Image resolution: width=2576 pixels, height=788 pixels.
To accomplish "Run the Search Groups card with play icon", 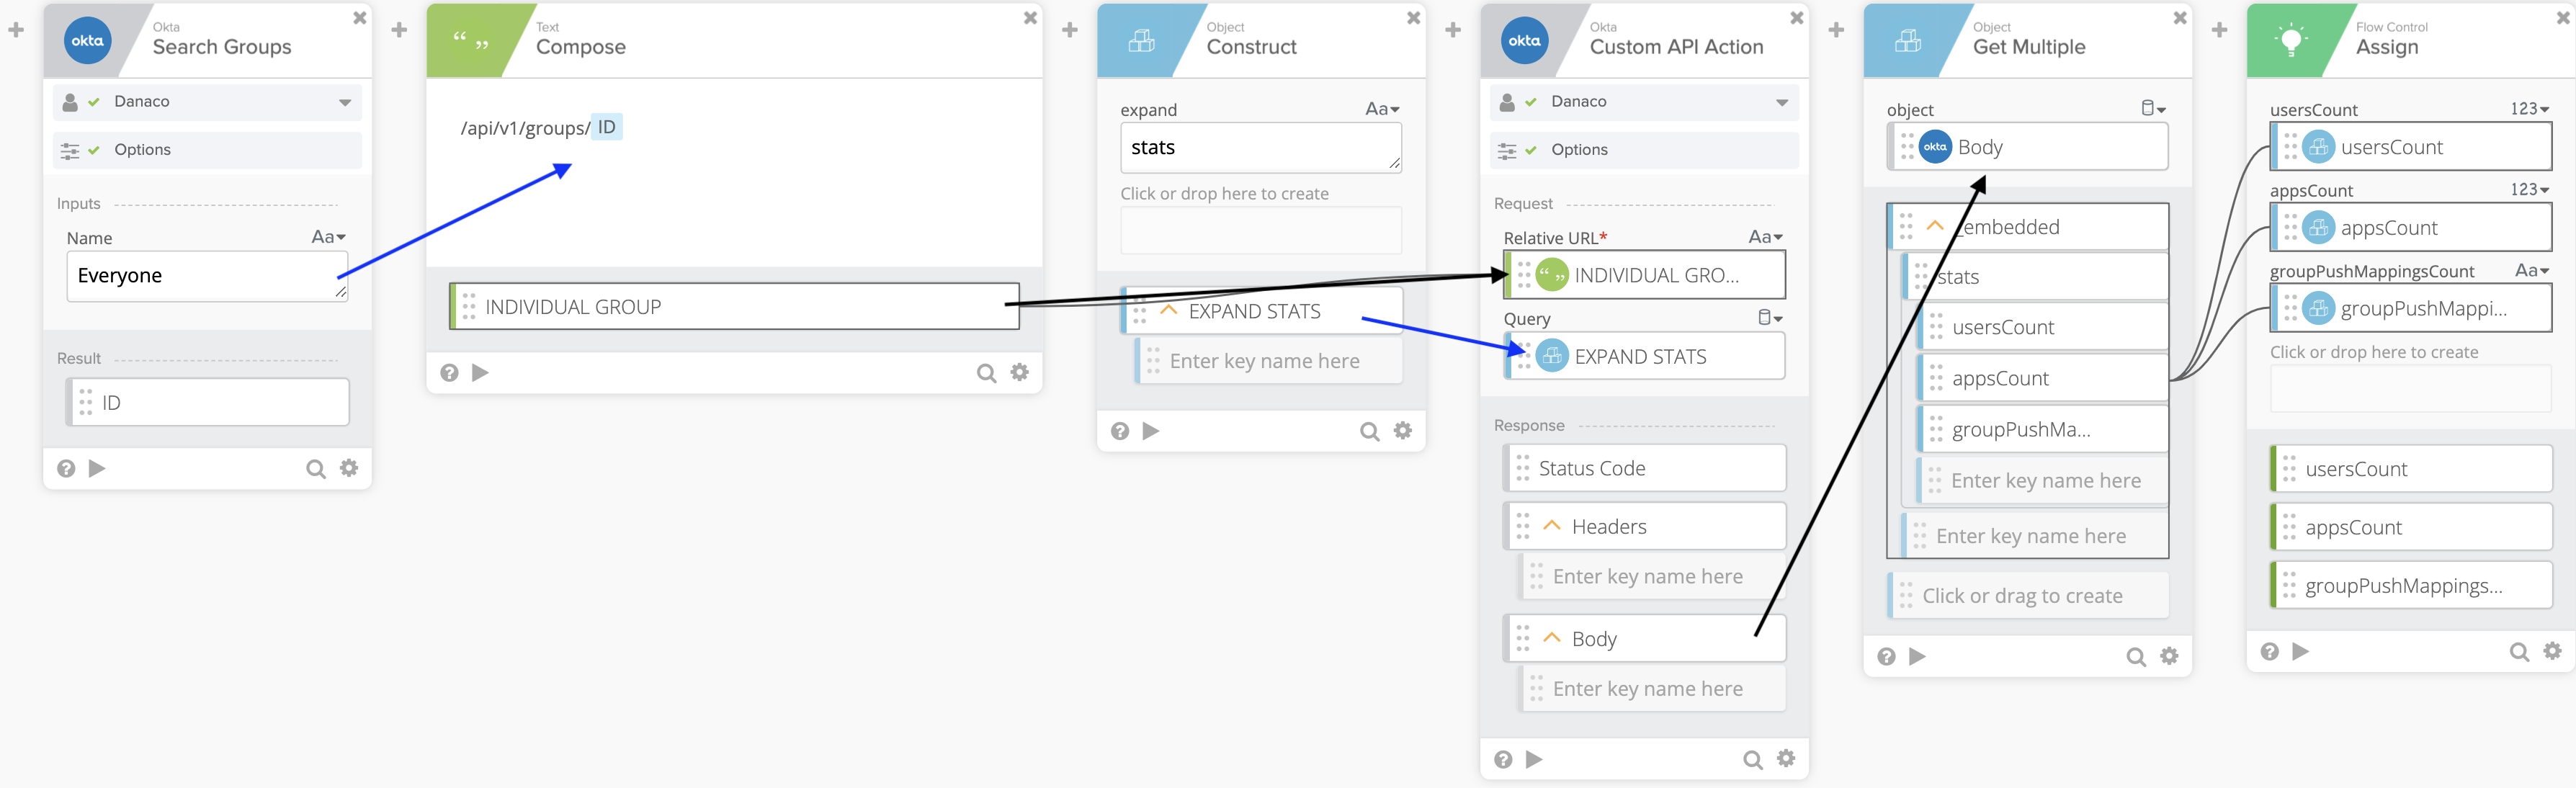I will [97, 468].
